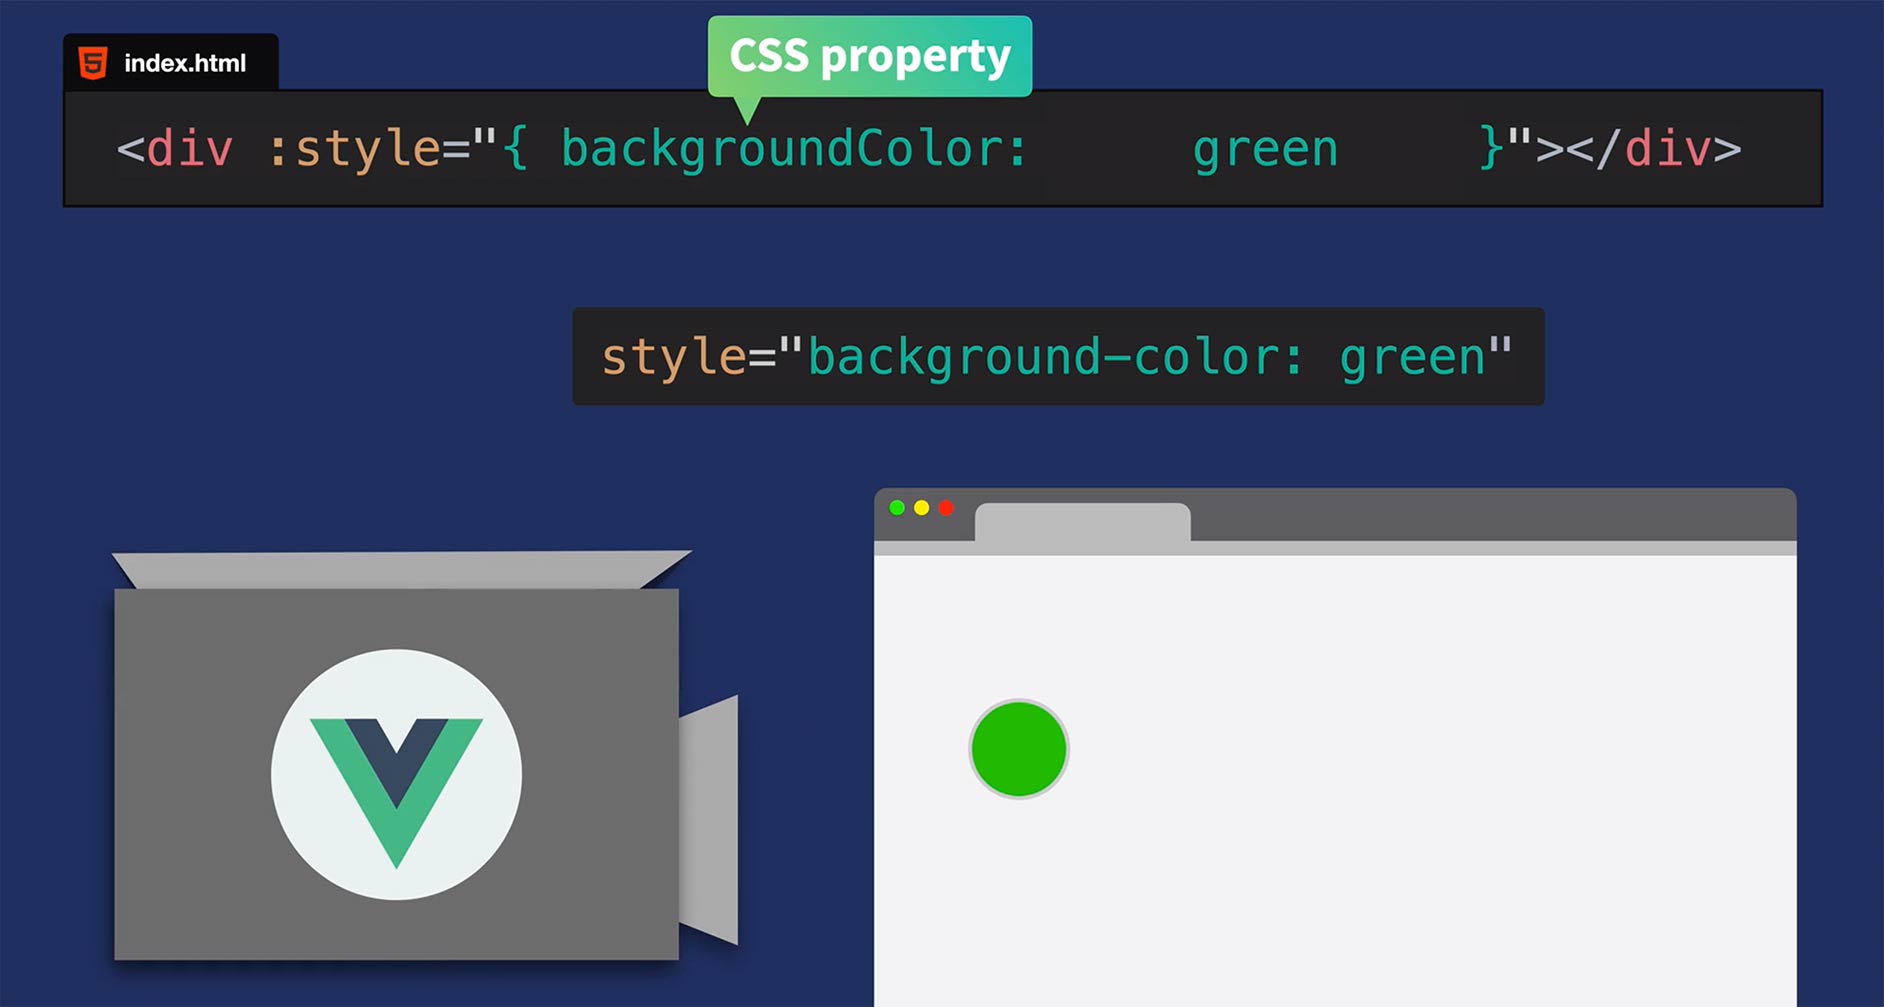The width and height of the screenshot is (1884, 1007).
Task: Select the blank tab in the browser mockup
Action: coord(1083,523)
